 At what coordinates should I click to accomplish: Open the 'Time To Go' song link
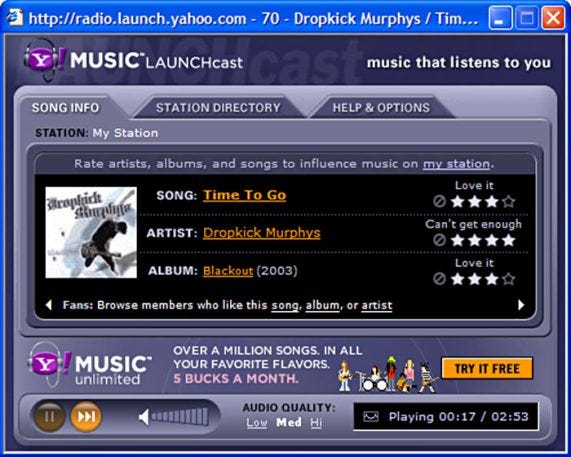[244, 195]
